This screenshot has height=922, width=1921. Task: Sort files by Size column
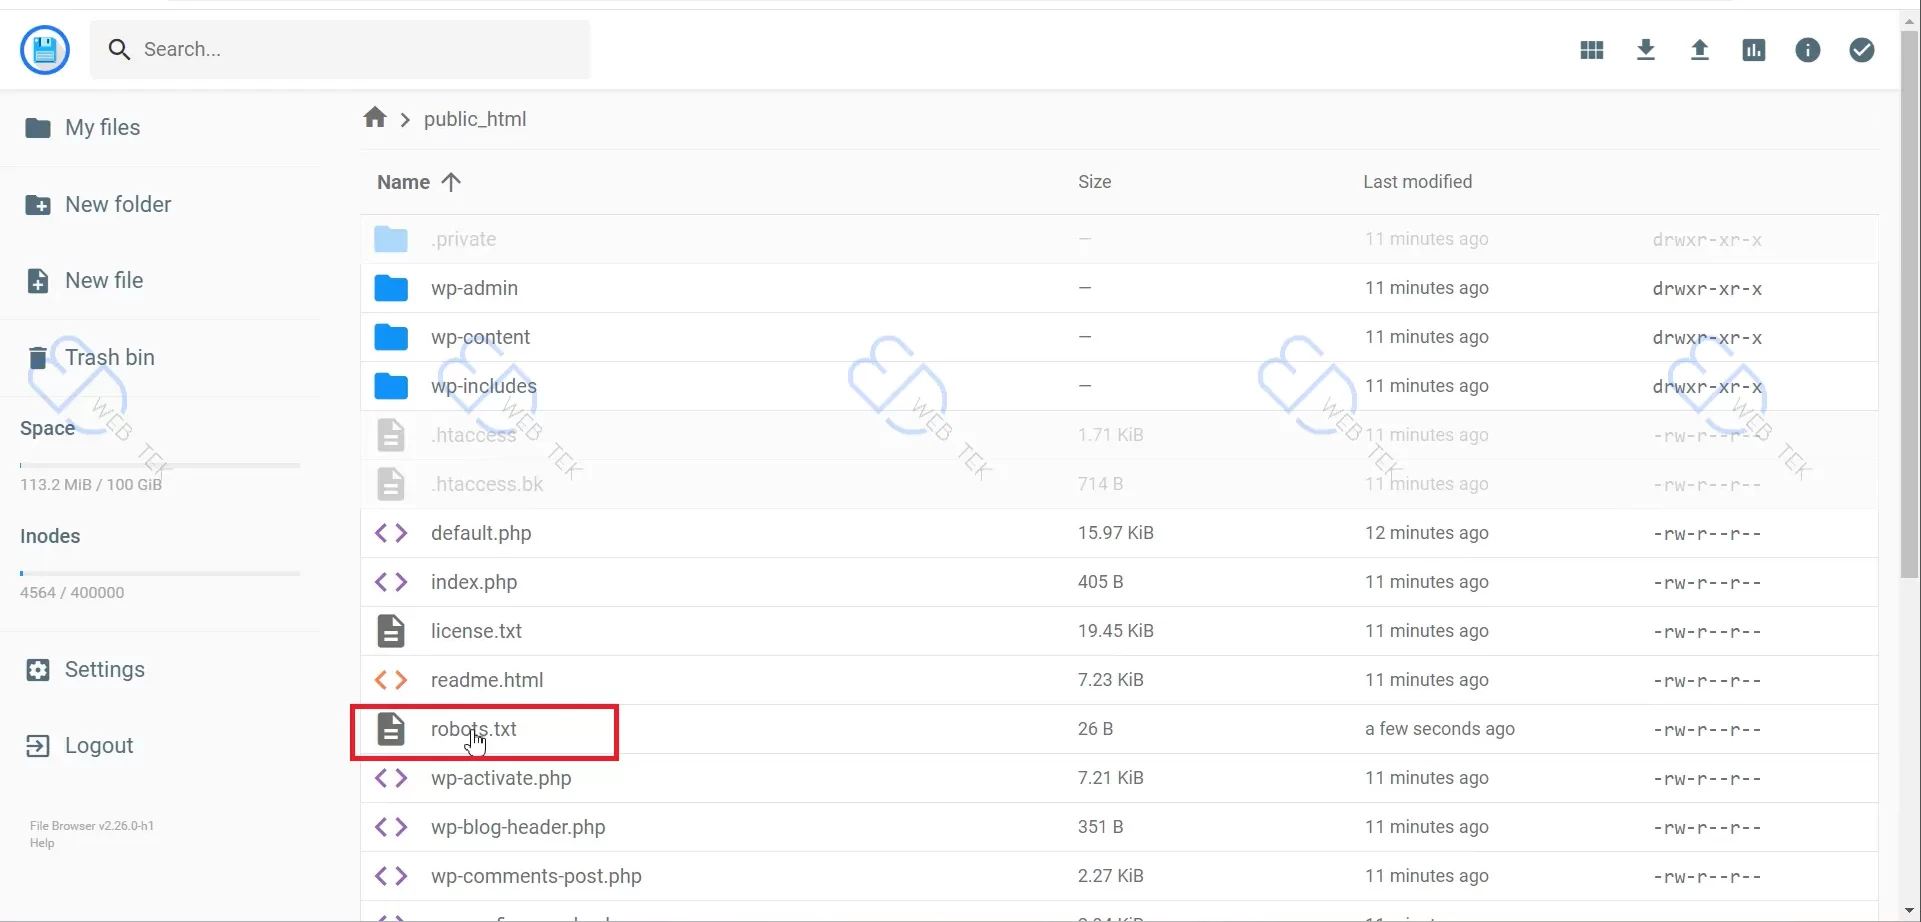click(x=1095, y=182)
